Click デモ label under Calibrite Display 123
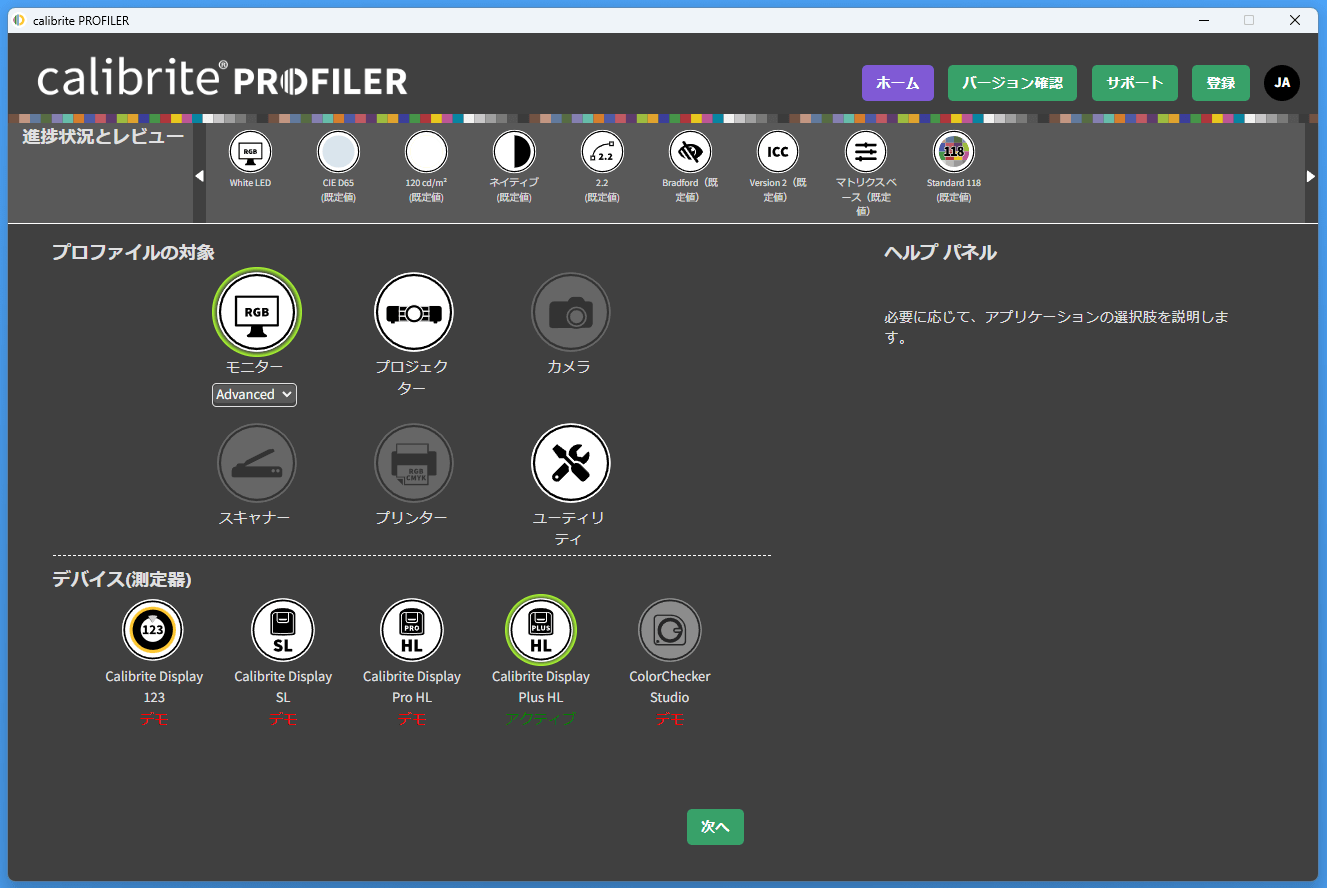Image resolution: width=1327 pixels, height=888 pixels. click(x=154, y=718)
